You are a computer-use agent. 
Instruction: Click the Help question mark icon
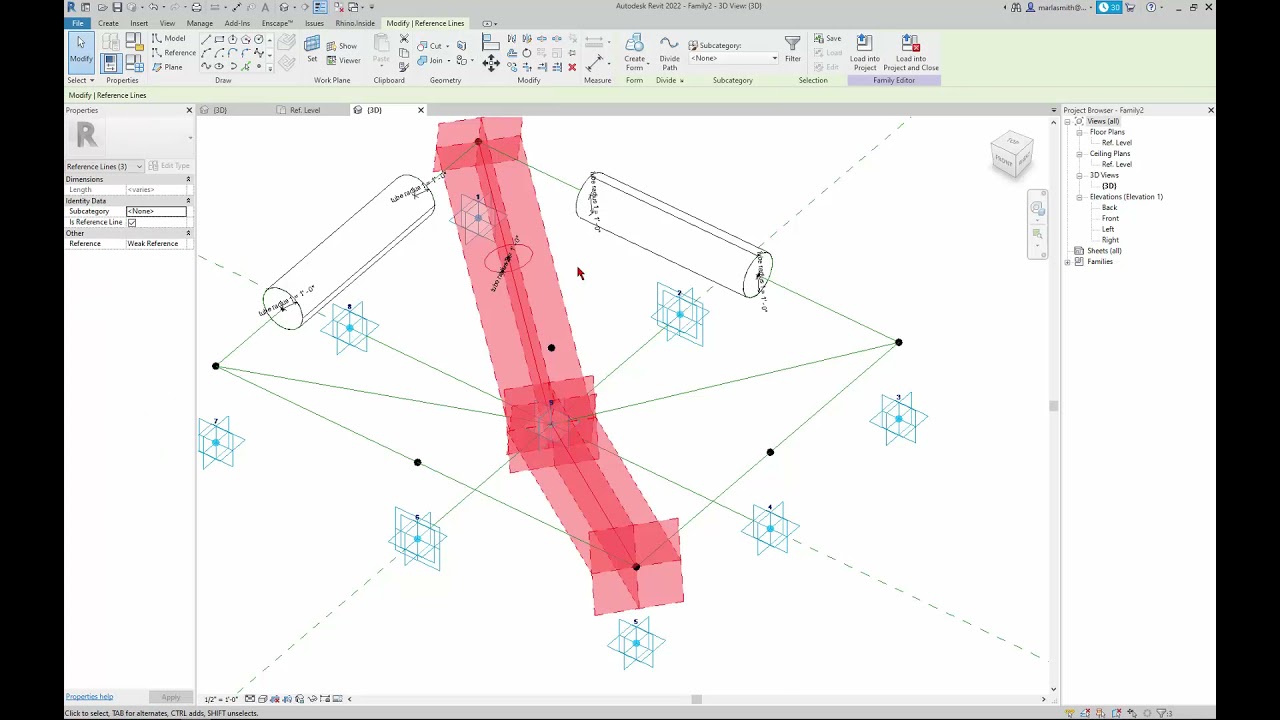tap(1151, 7)
